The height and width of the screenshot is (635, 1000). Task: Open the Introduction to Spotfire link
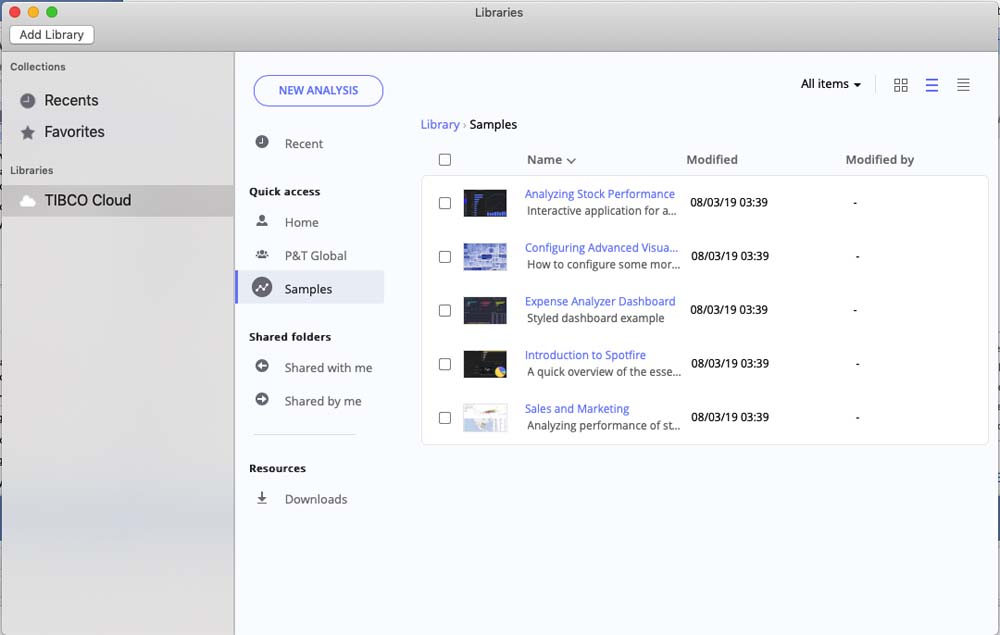click(585, 355)
